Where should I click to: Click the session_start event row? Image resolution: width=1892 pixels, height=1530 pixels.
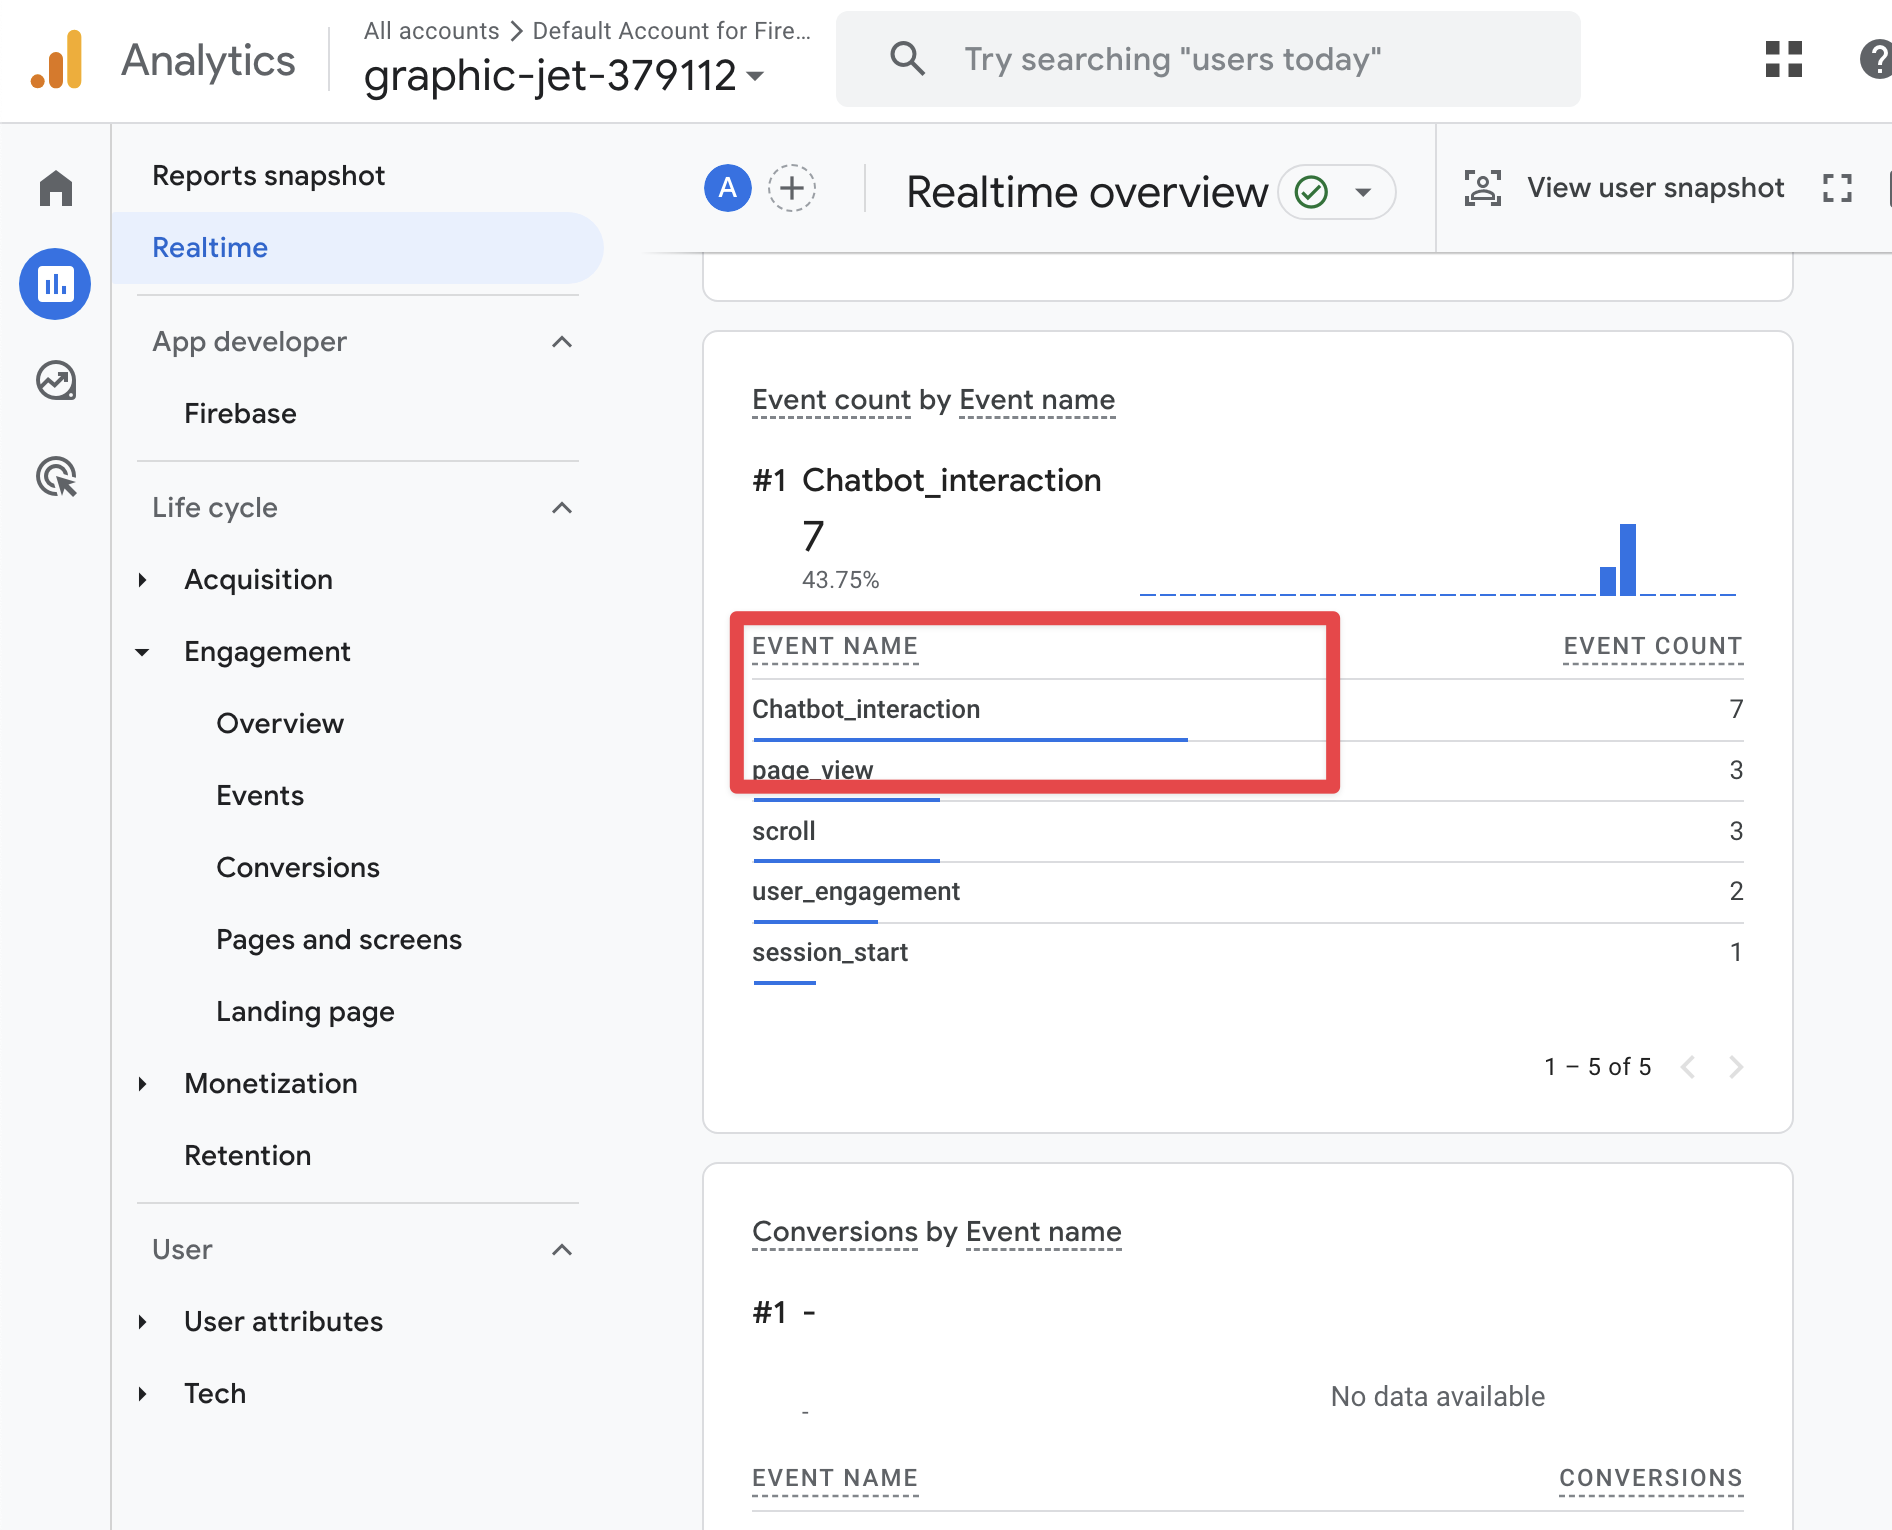[x=1248, y=953]
